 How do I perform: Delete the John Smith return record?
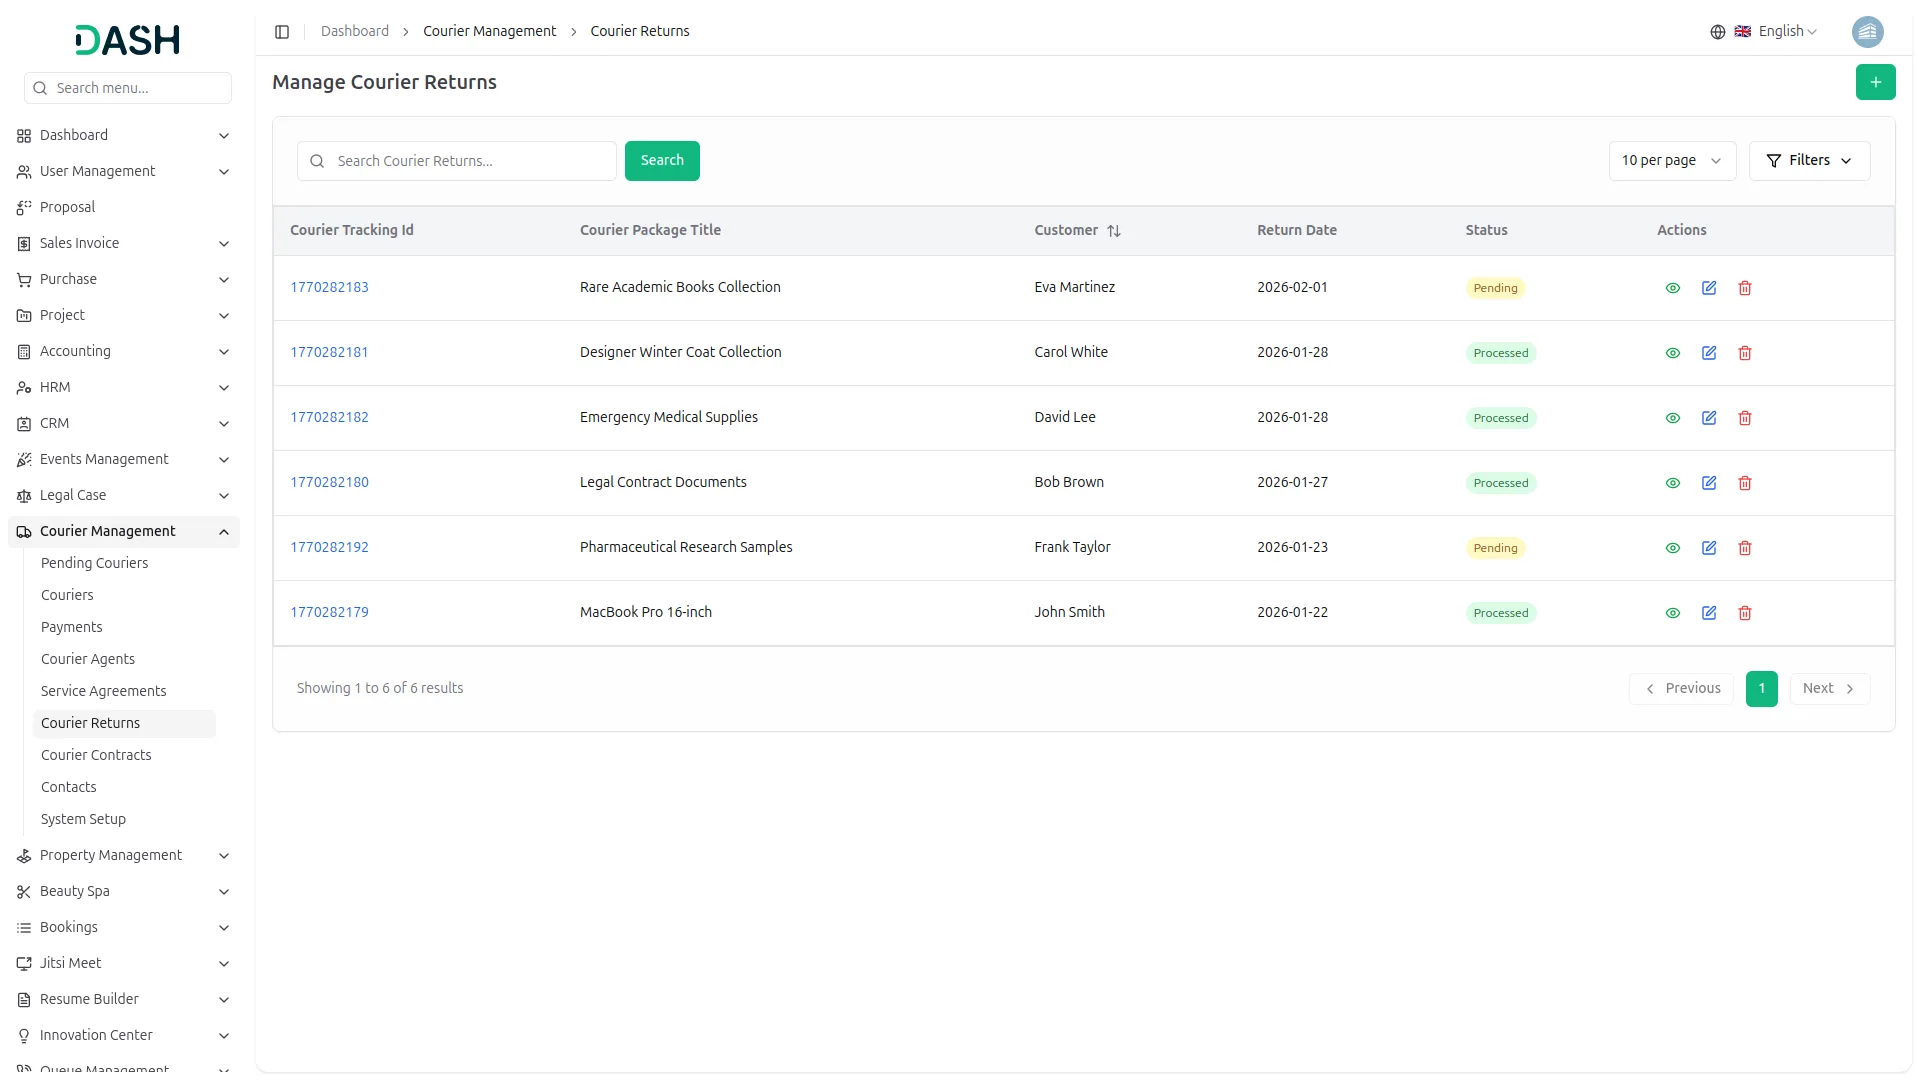(1744, 613)
